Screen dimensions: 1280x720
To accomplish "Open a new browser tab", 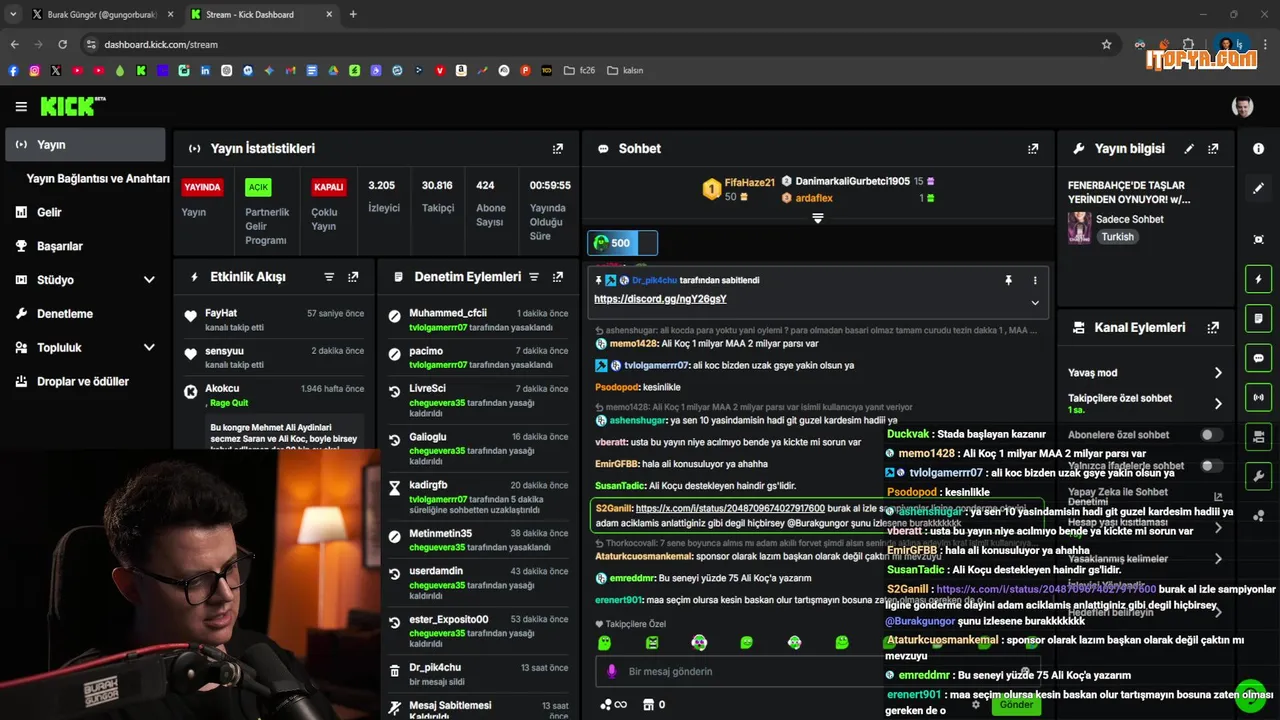I will point(353,14).
